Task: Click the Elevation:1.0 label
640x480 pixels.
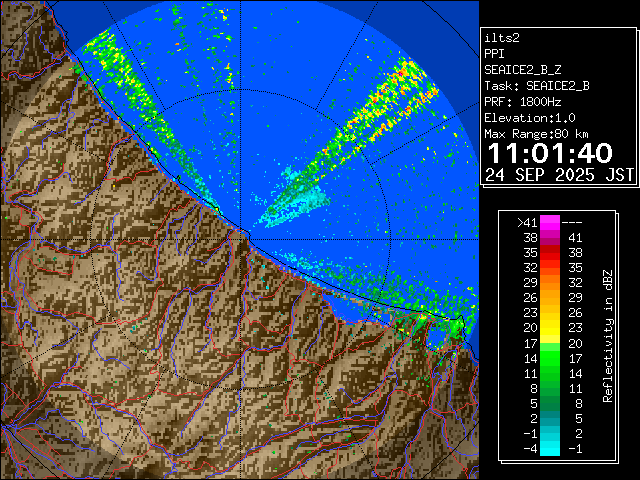Action: point(532,117)
